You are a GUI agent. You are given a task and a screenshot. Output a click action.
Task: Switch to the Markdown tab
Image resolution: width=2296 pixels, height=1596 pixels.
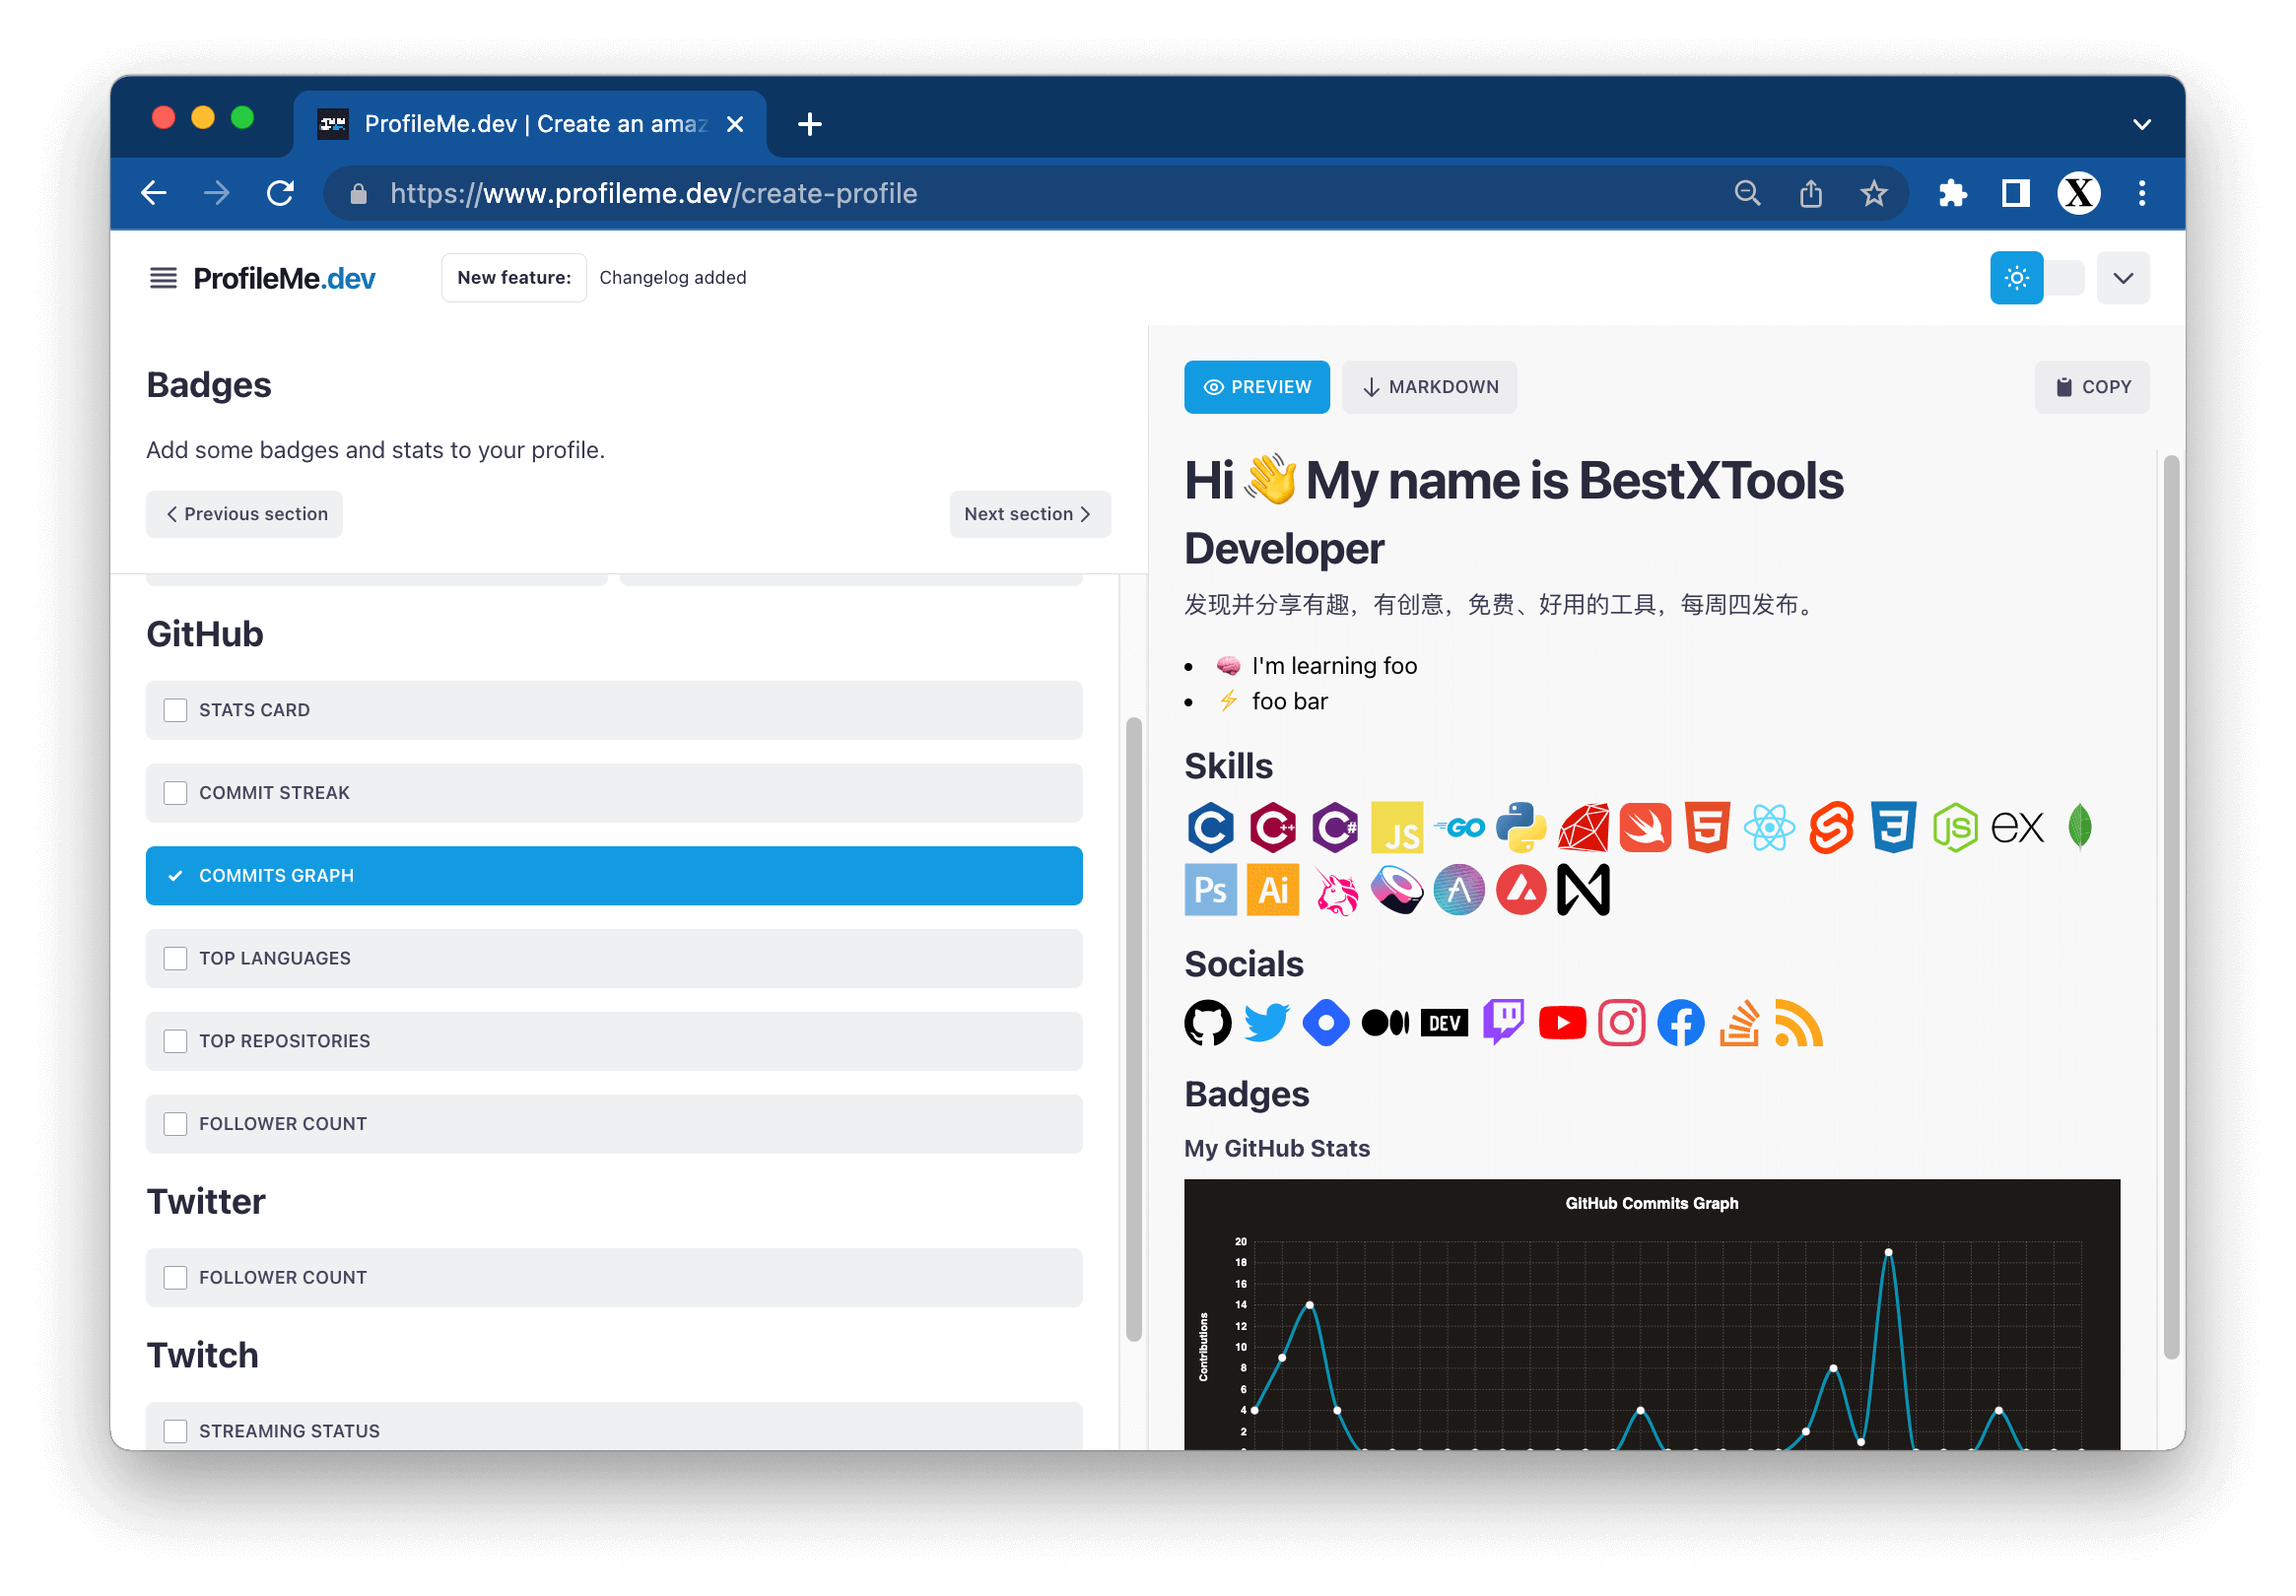[1429, 387]
